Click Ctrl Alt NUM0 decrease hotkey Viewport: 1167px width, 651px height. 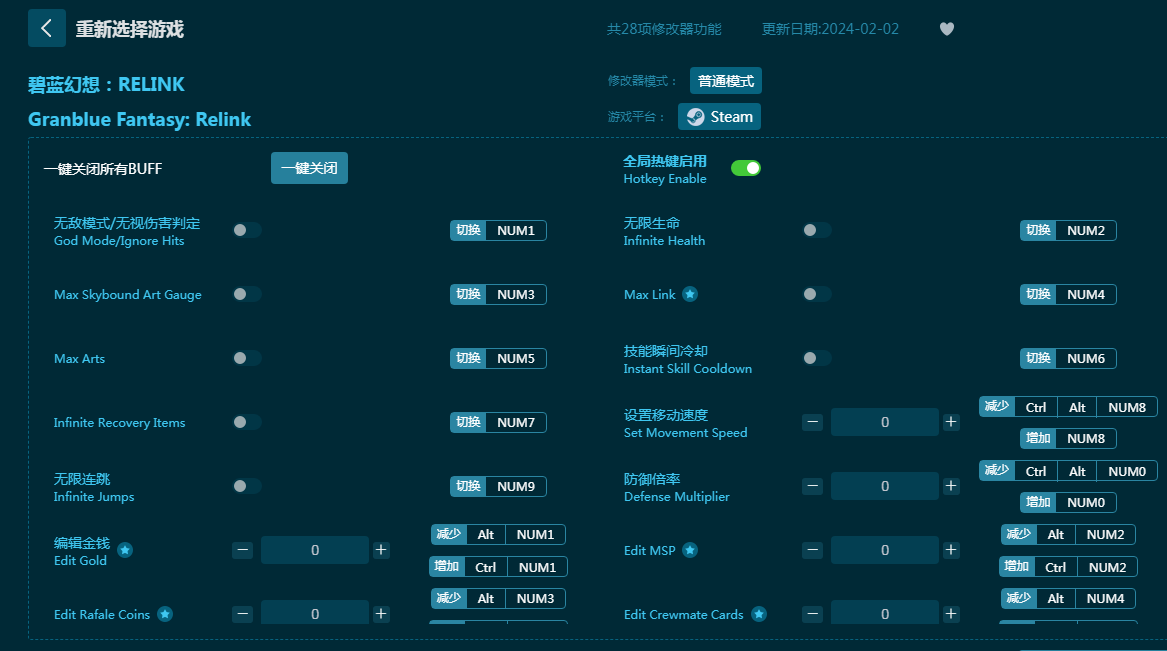coord(1068,471)
